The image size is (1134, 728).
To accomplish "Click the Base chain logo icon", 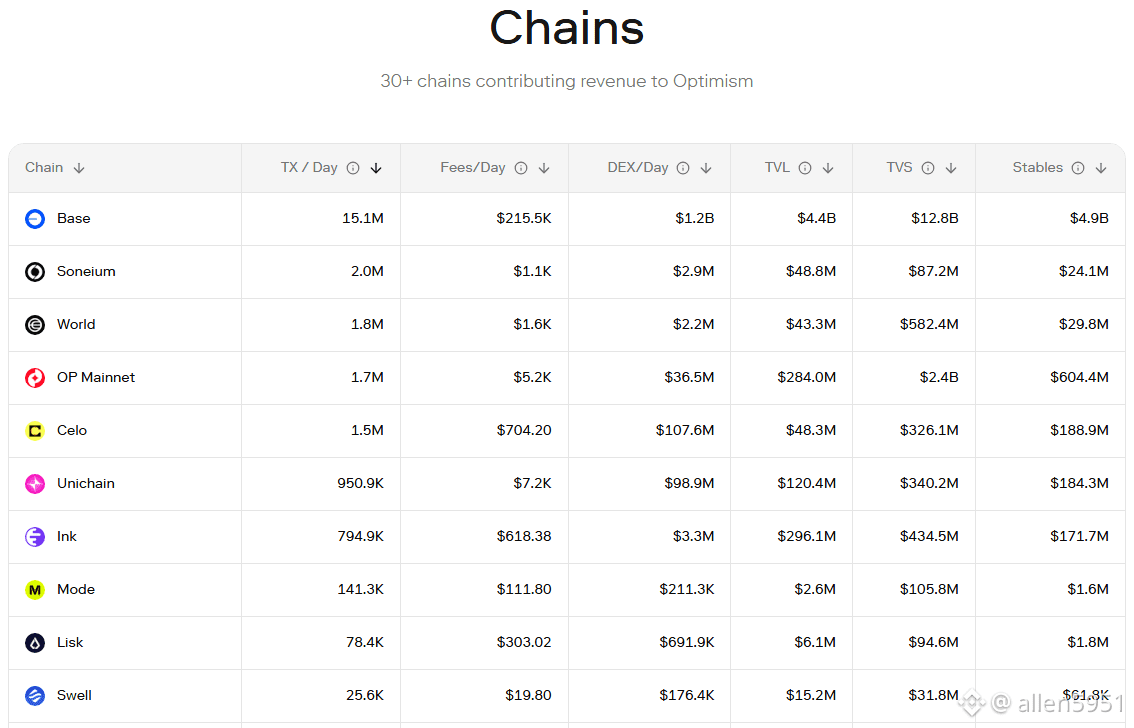I will [35, 219].
